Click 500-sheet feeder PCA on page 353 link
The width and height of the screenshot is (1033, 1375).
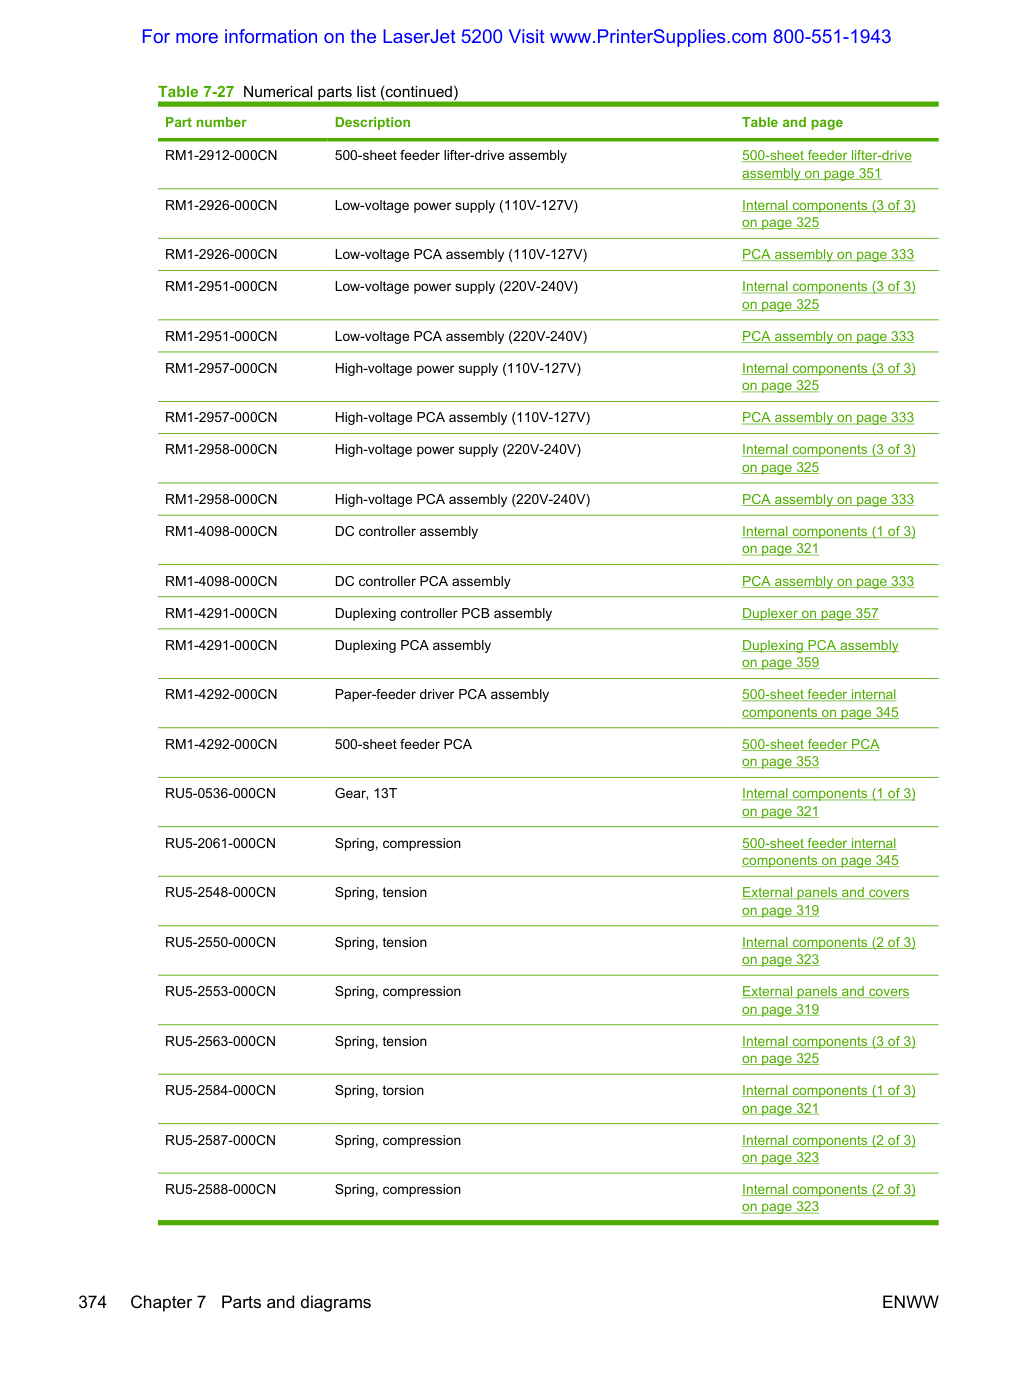point(810,753)
